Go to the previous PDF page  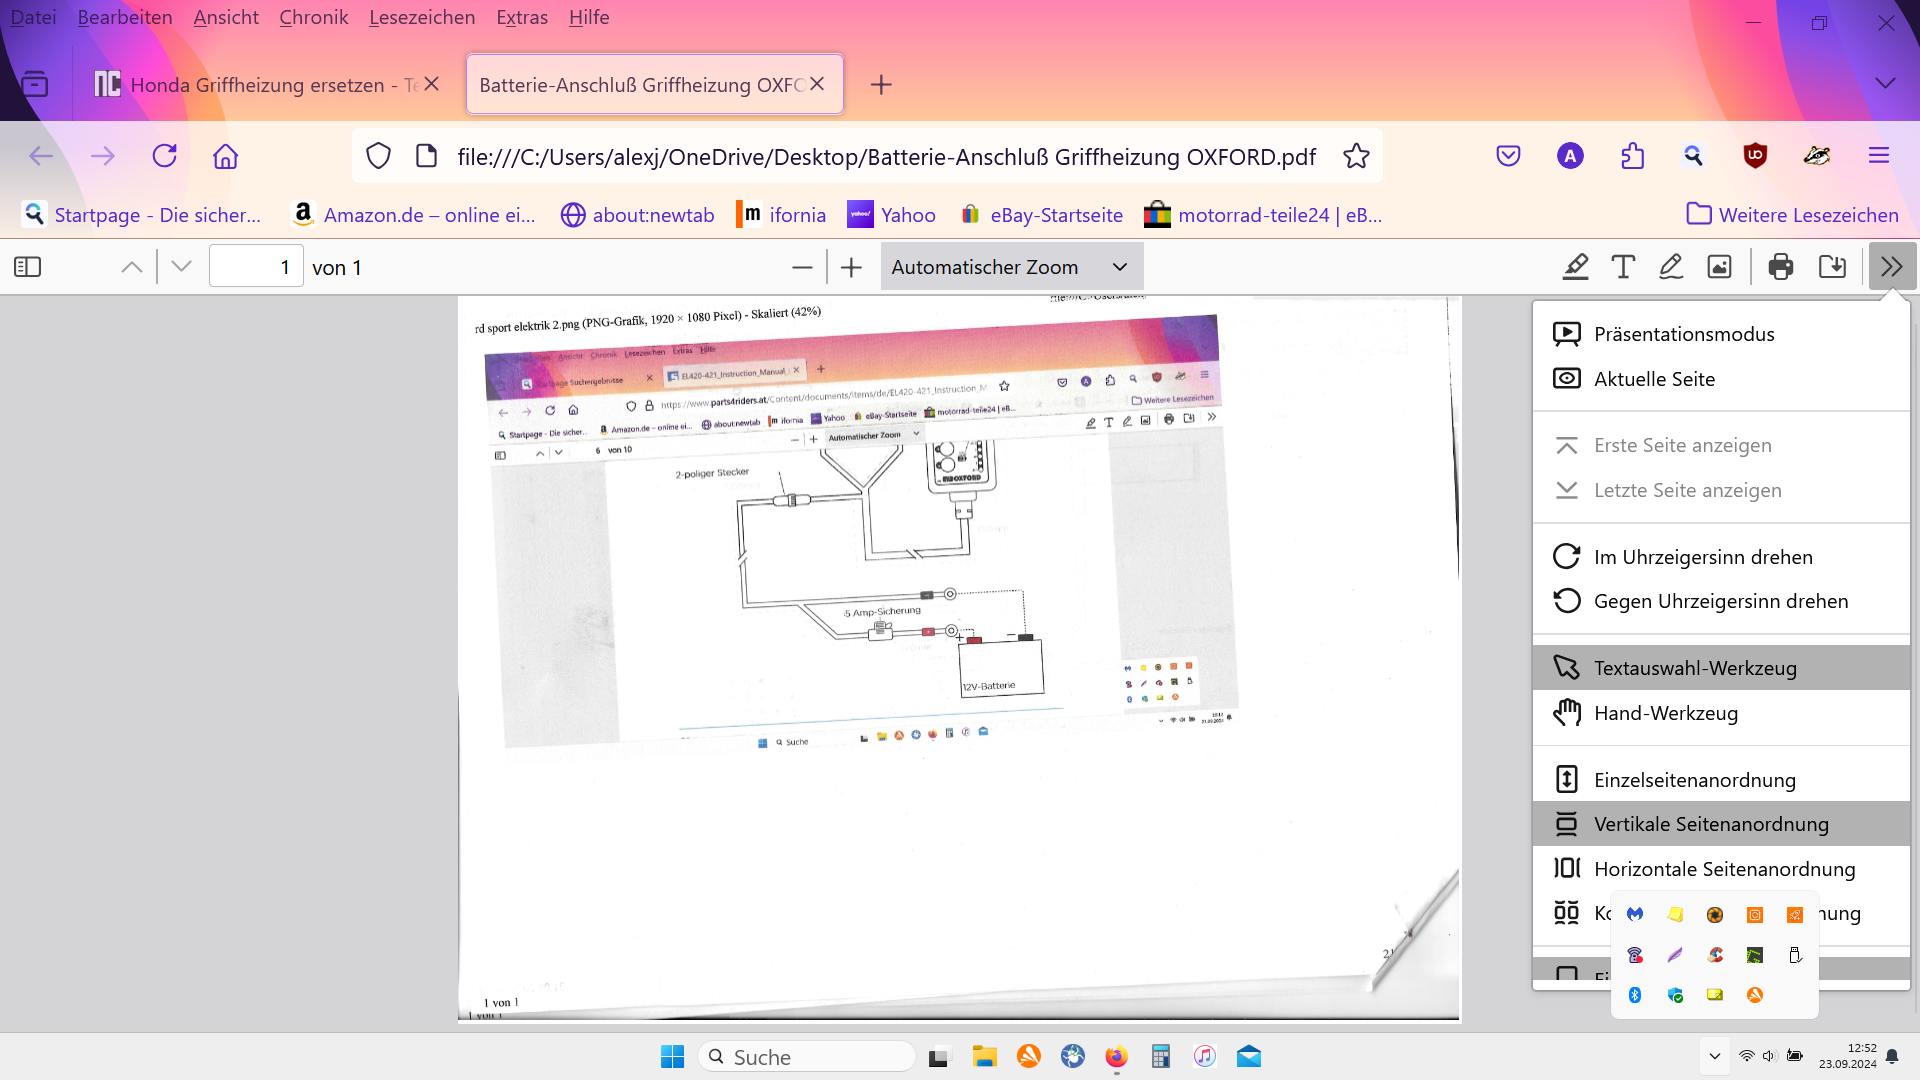pos(131,267)
